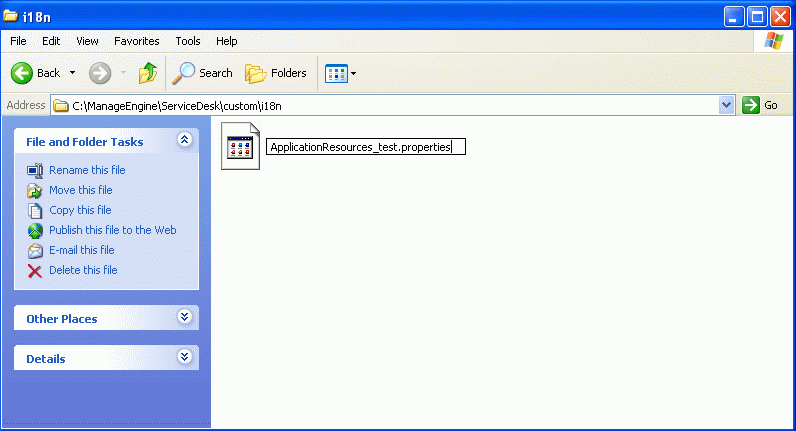Close the i18n window
Image resolution: width=796 pixels, height=431 pixels.
pyautogui.click(x=780, y=17)
